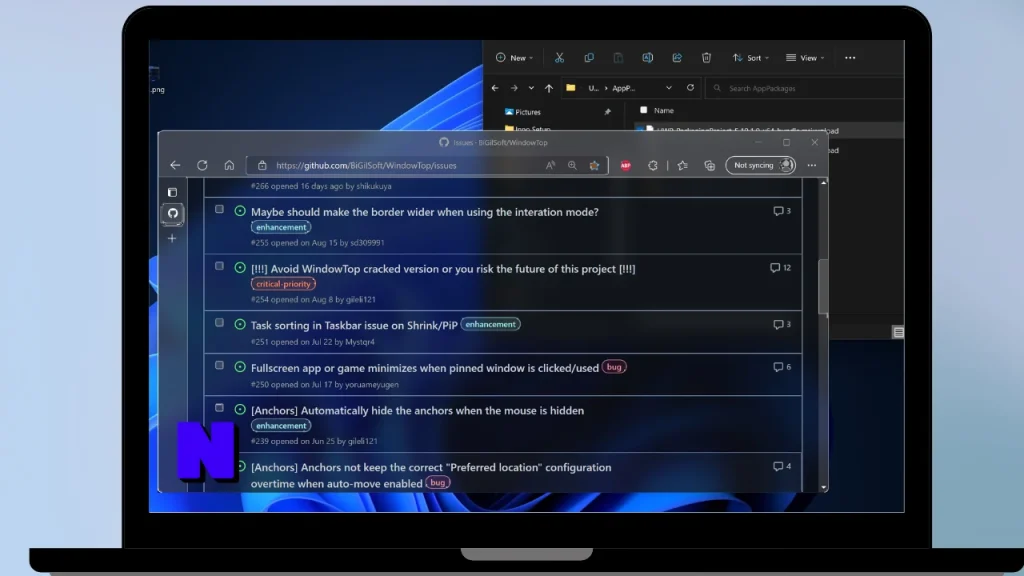1024x576 pixels.
Task: Click enhancement label on issue #255
Action: [x=281, y=227]
